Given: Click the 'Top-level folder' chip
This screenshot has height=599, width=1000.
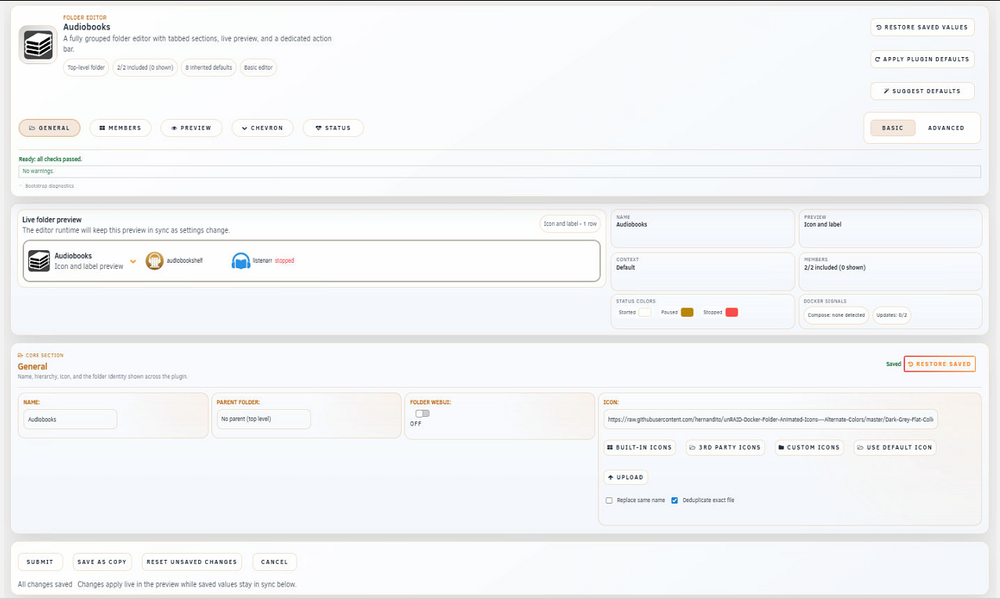Looking at the screenshot, I should (x=86, y=68).
